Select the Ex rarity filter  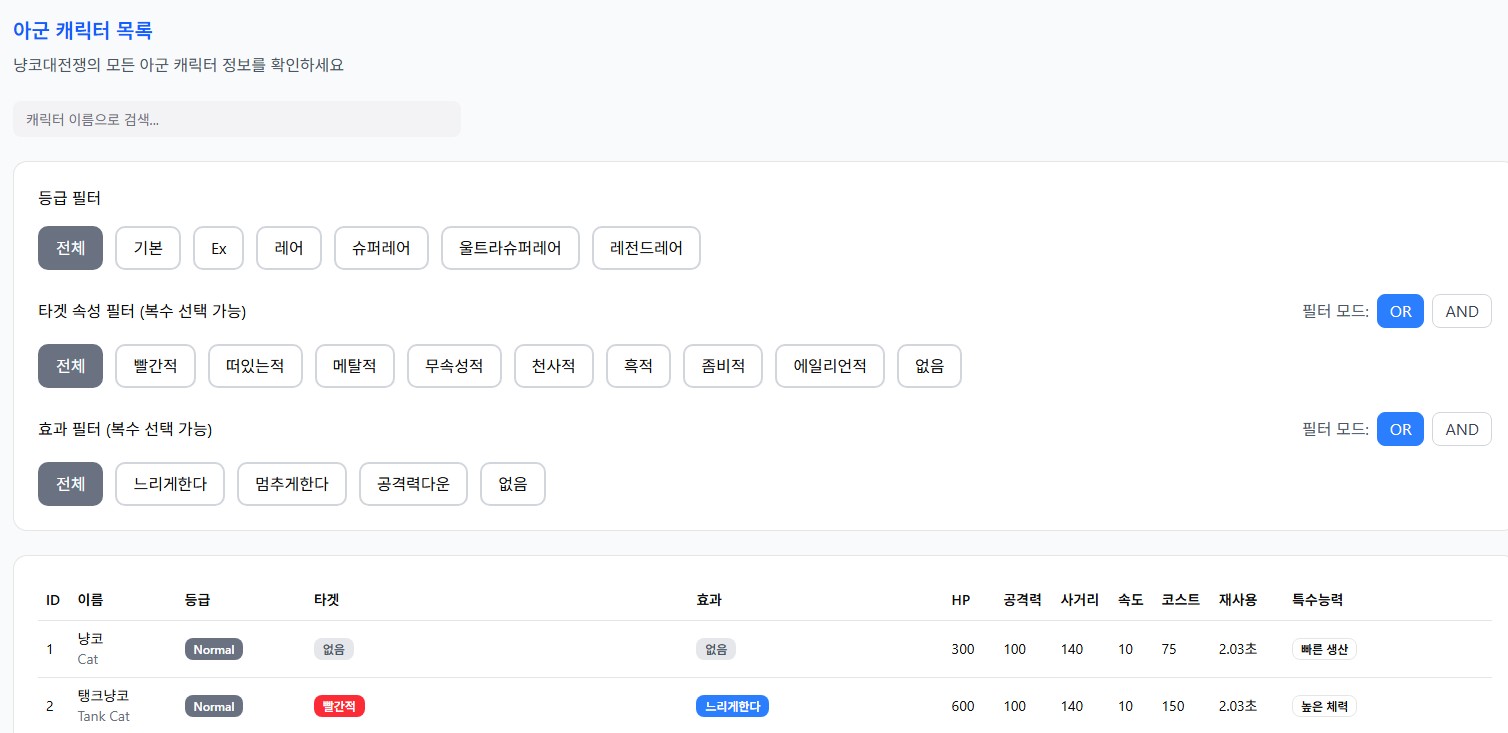(x=218, y=248)
